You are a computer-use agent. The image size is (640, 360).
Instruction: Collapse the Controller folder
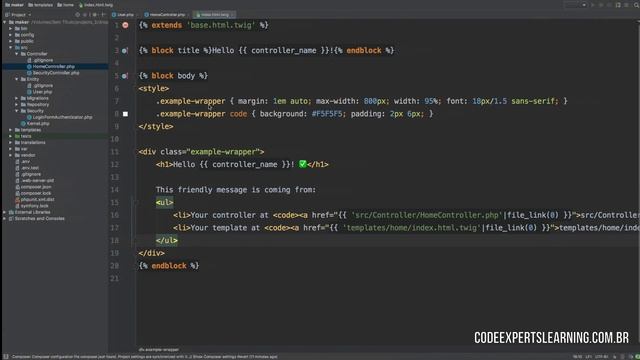pyautogui.click(x=17, y=54)
